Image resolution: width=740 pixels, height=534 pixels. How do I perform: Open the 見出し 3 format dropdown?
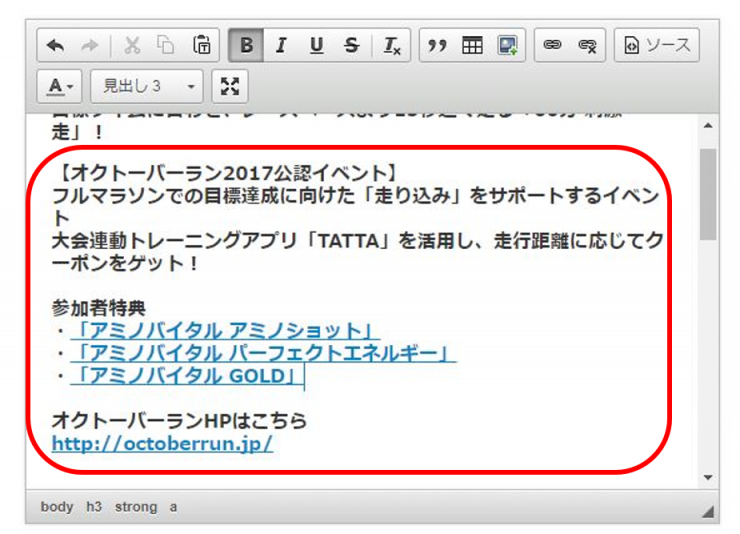(147, 86)
